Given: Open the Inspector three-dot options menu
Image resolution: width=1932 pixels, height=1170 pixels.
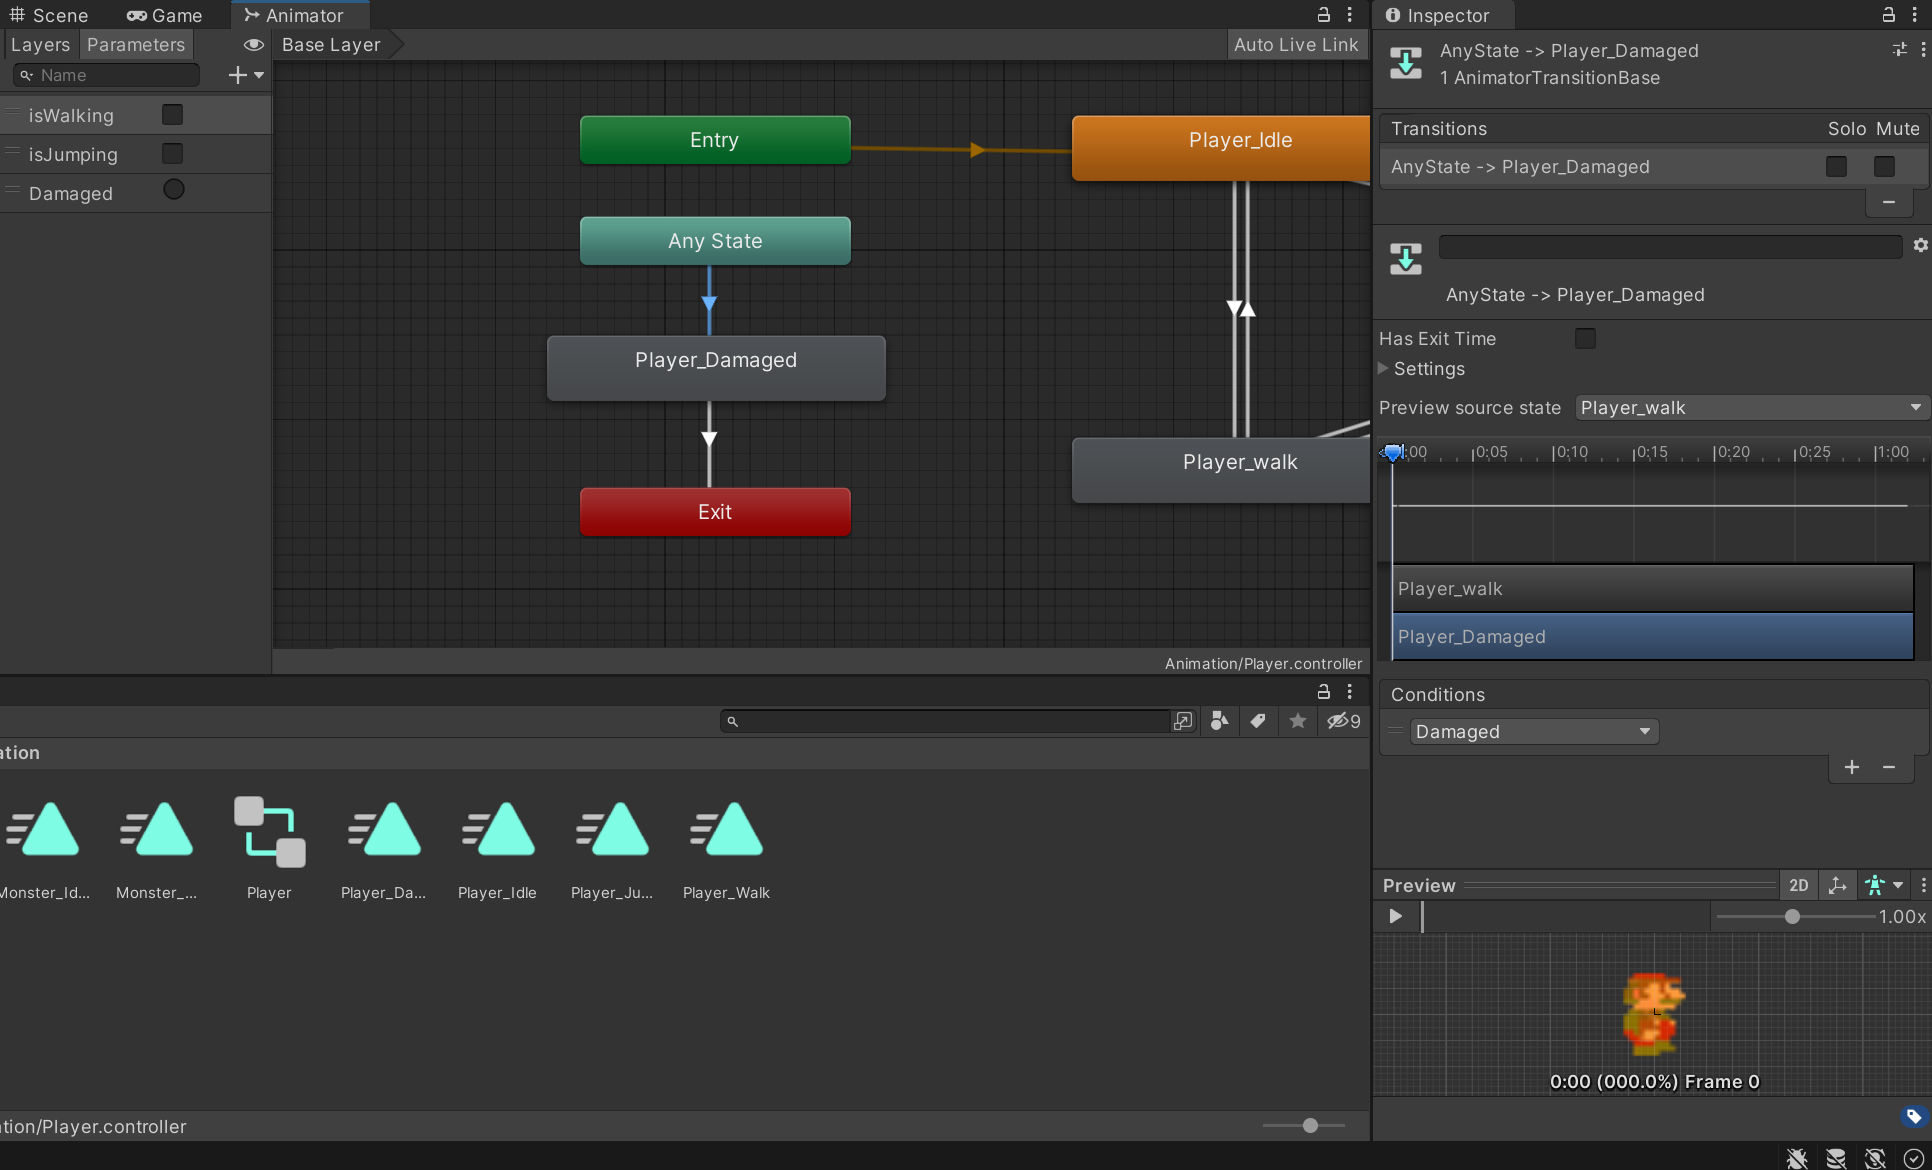Looking at the screenshot, I should tap(1917, 14).
